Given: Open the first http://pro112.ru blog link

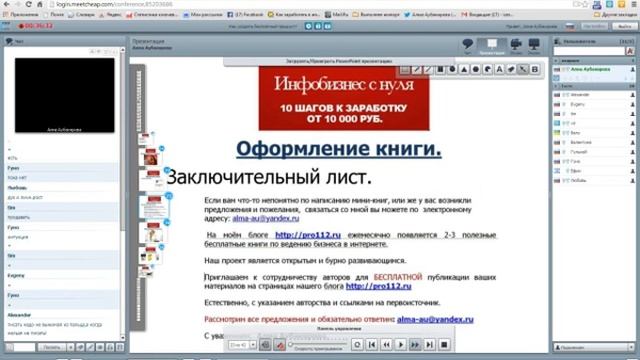Looking at the screenshot, I should 308,235.
